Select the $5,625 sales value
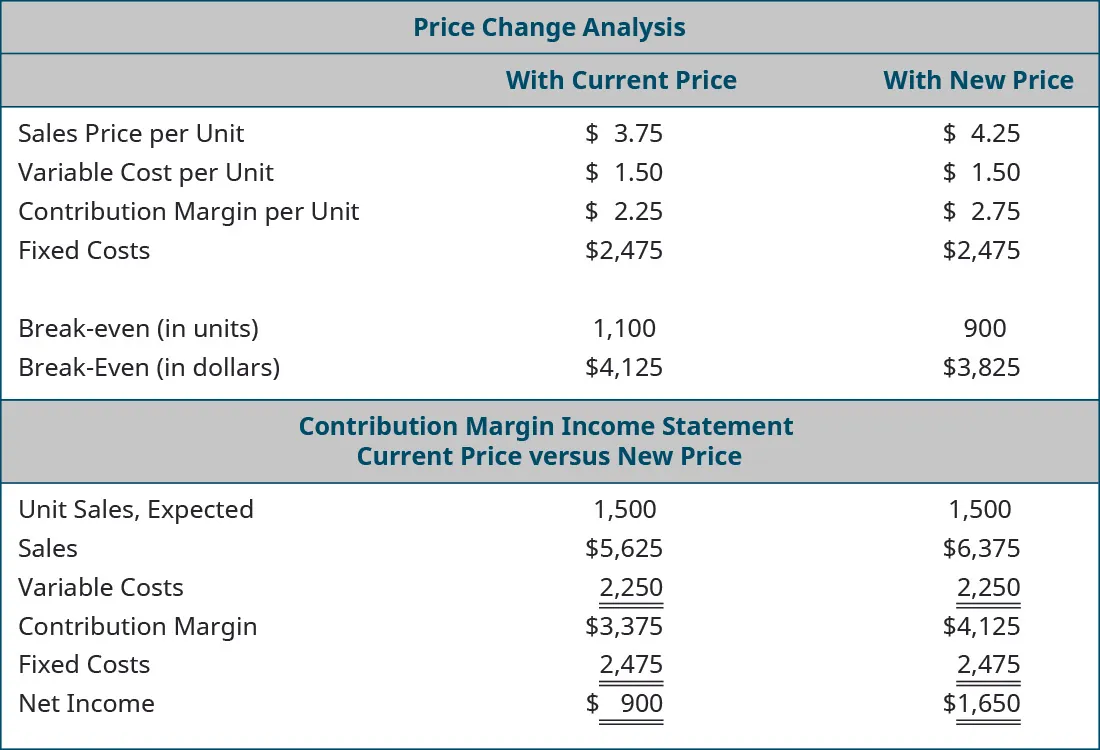Screen dimensions: 1100x750 coord(624,549)
